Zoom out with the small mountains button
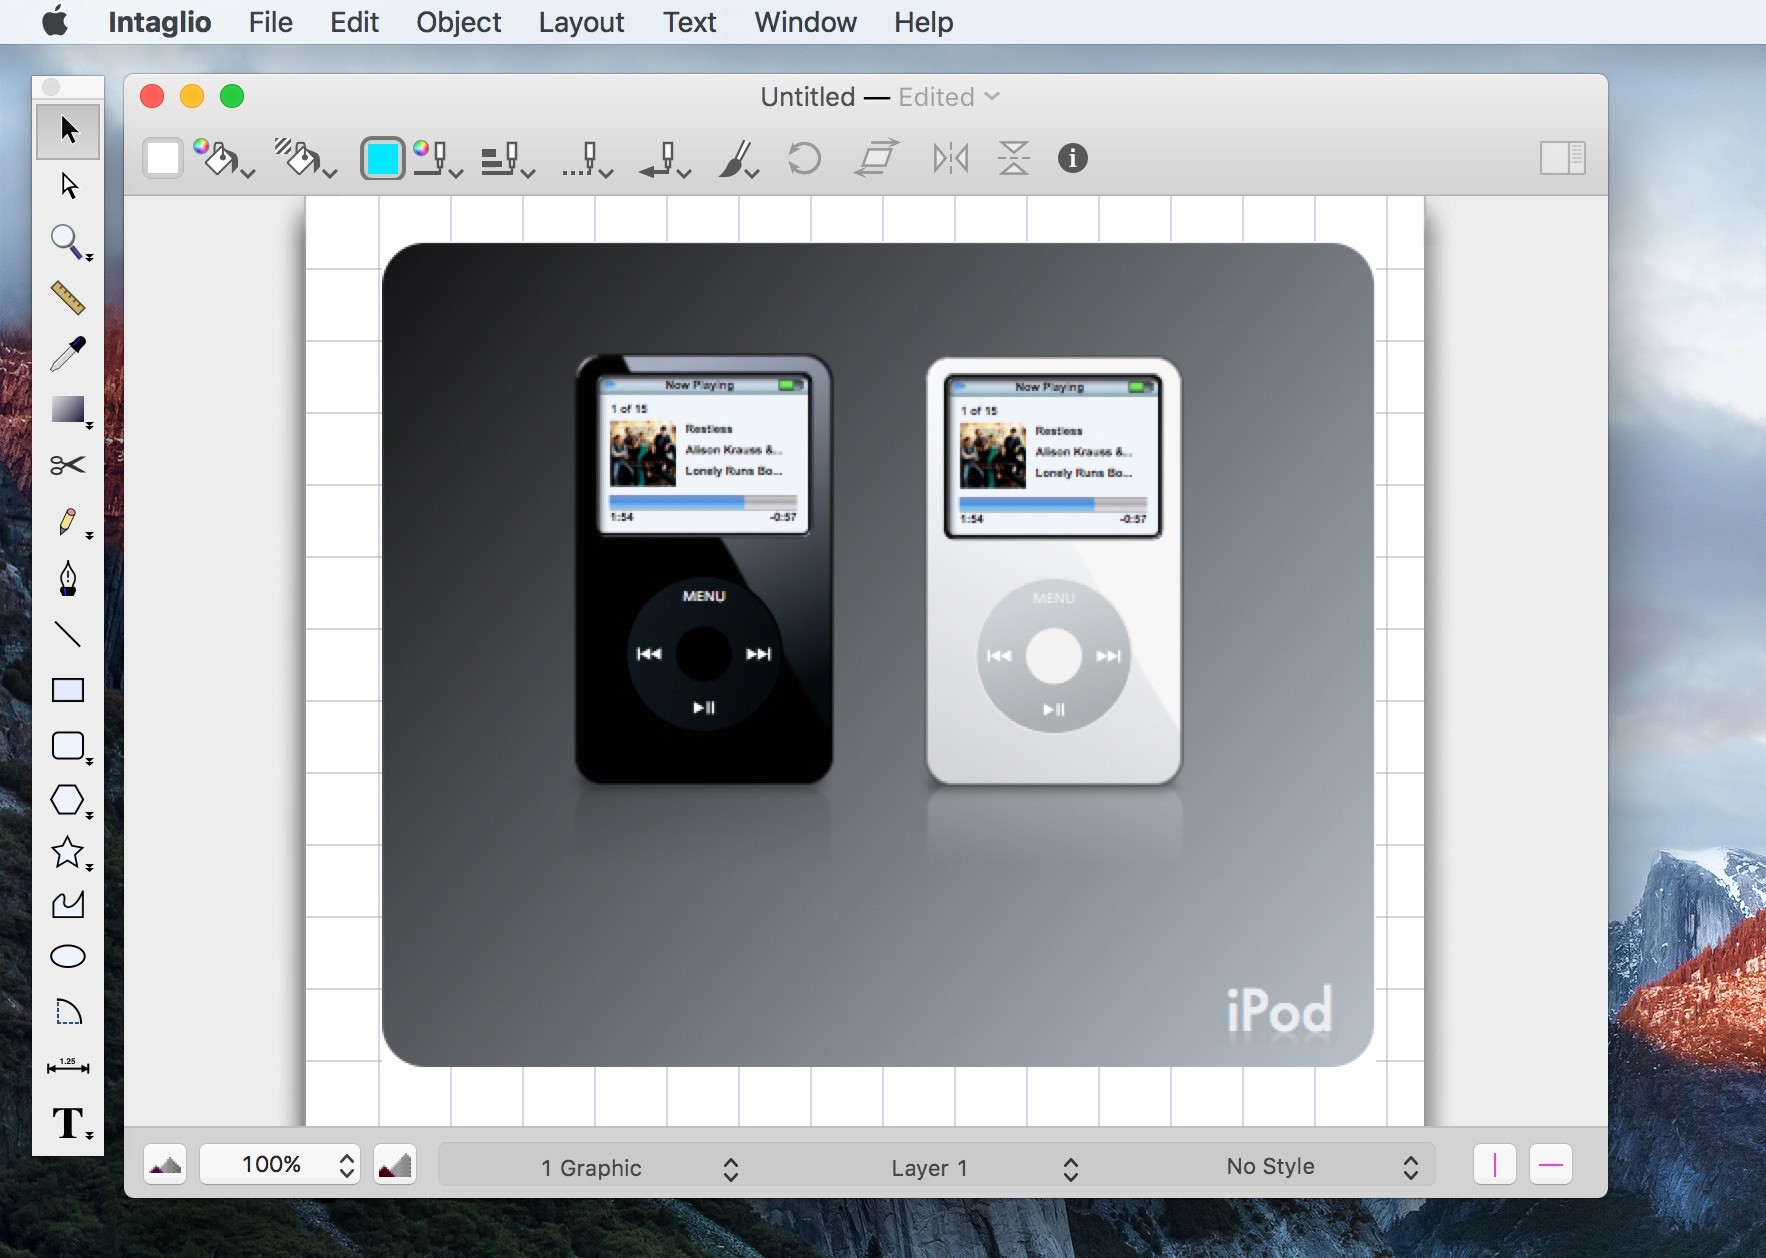The image size is (1766, 1258). tap(165, 1165)
